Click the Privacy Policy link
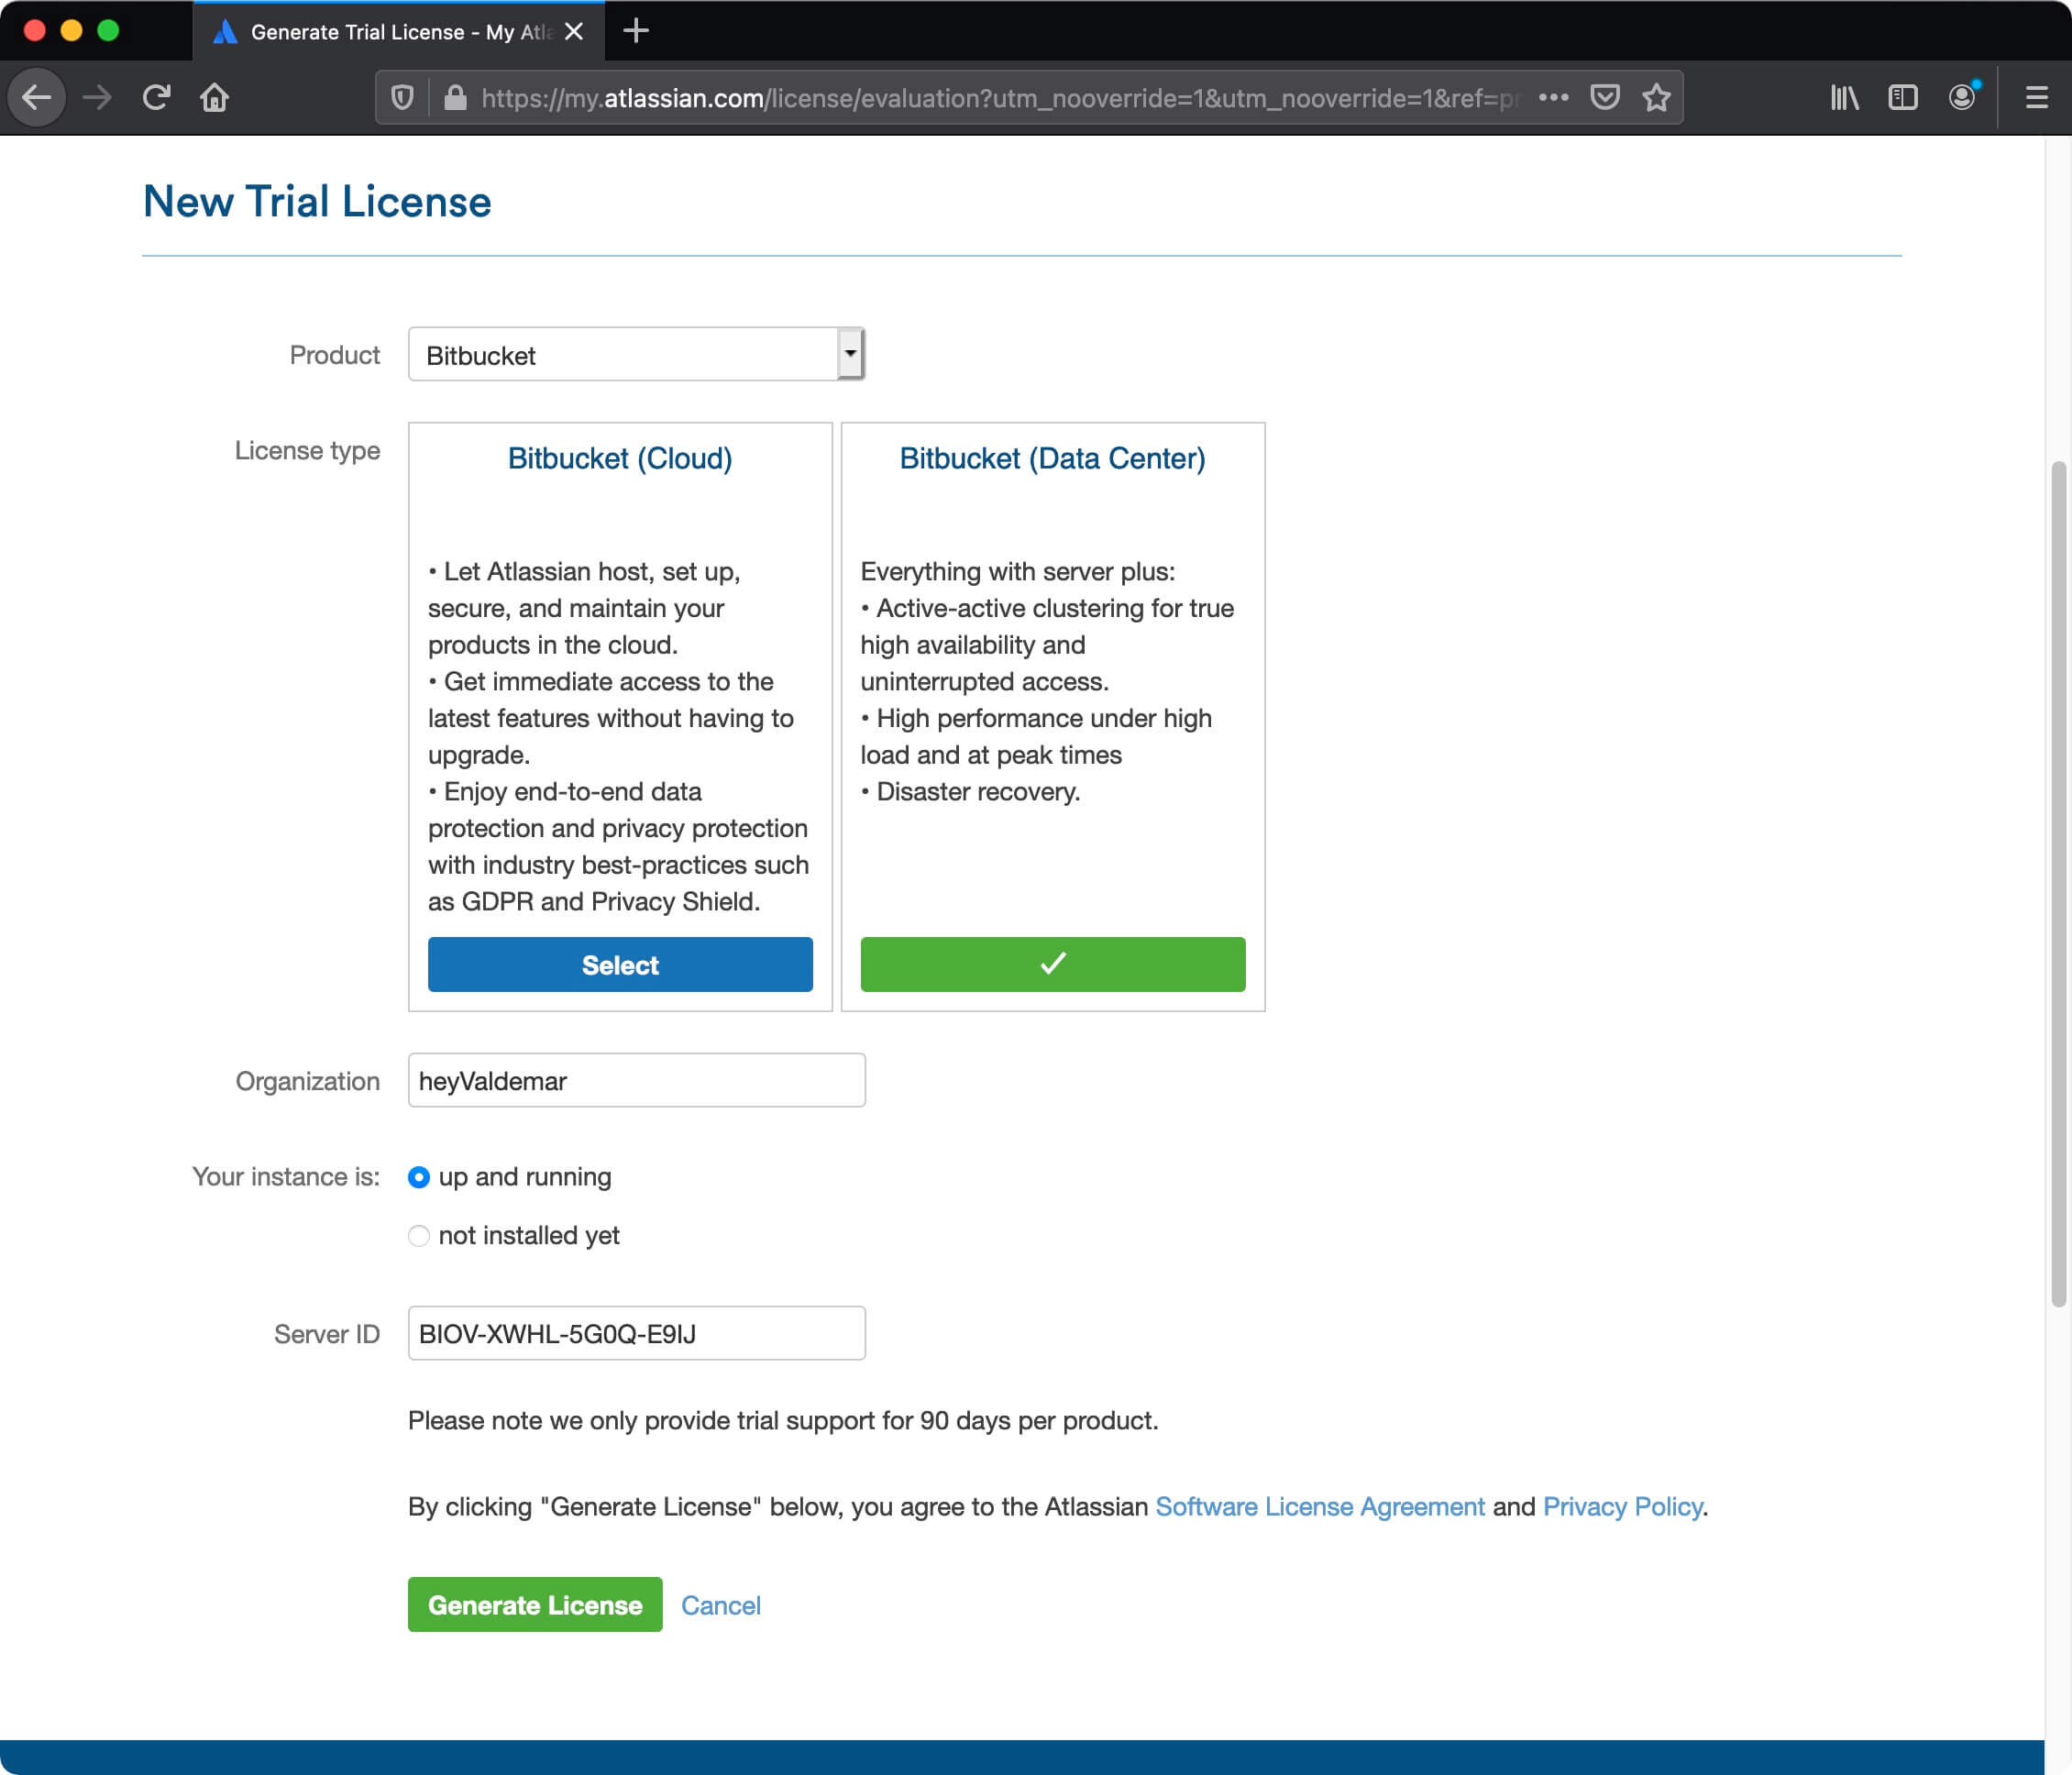 [x=1621, y=1505]
